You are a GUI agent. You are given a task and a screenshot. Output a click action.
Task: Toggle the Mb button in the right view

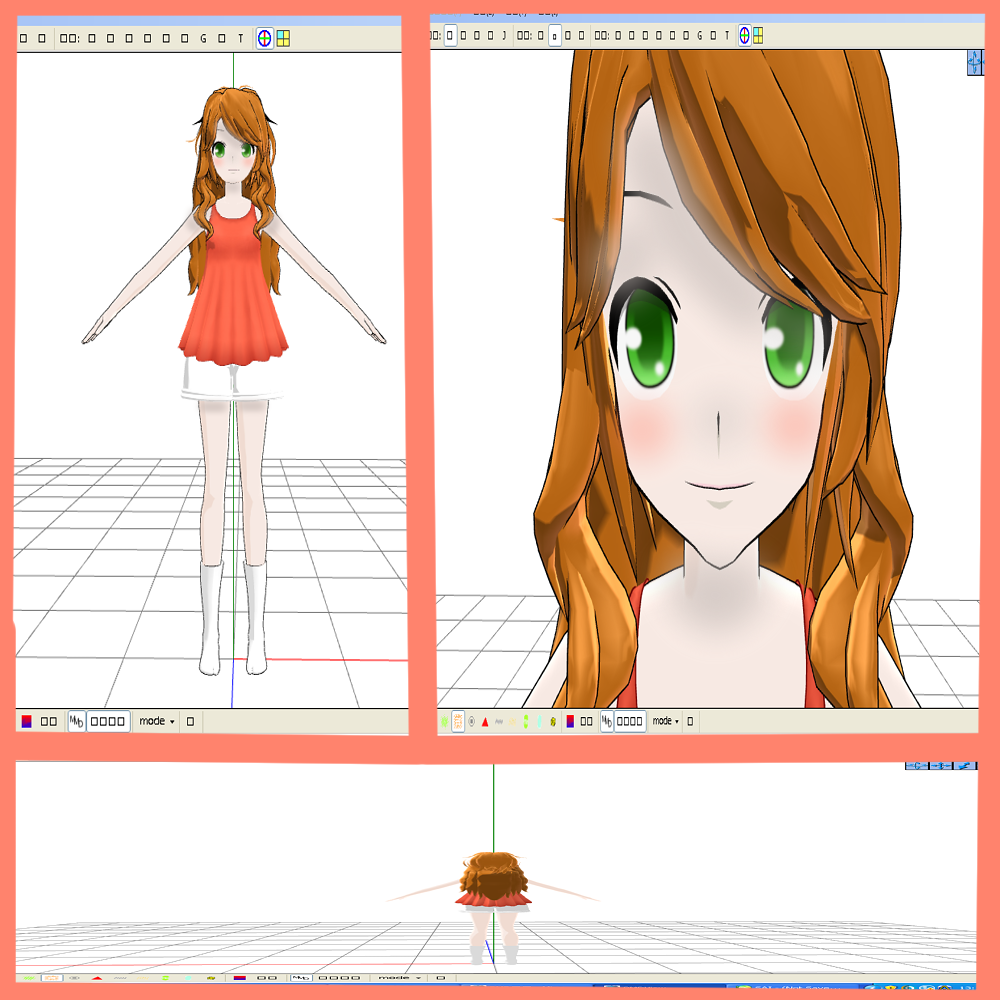pos(607,721)
